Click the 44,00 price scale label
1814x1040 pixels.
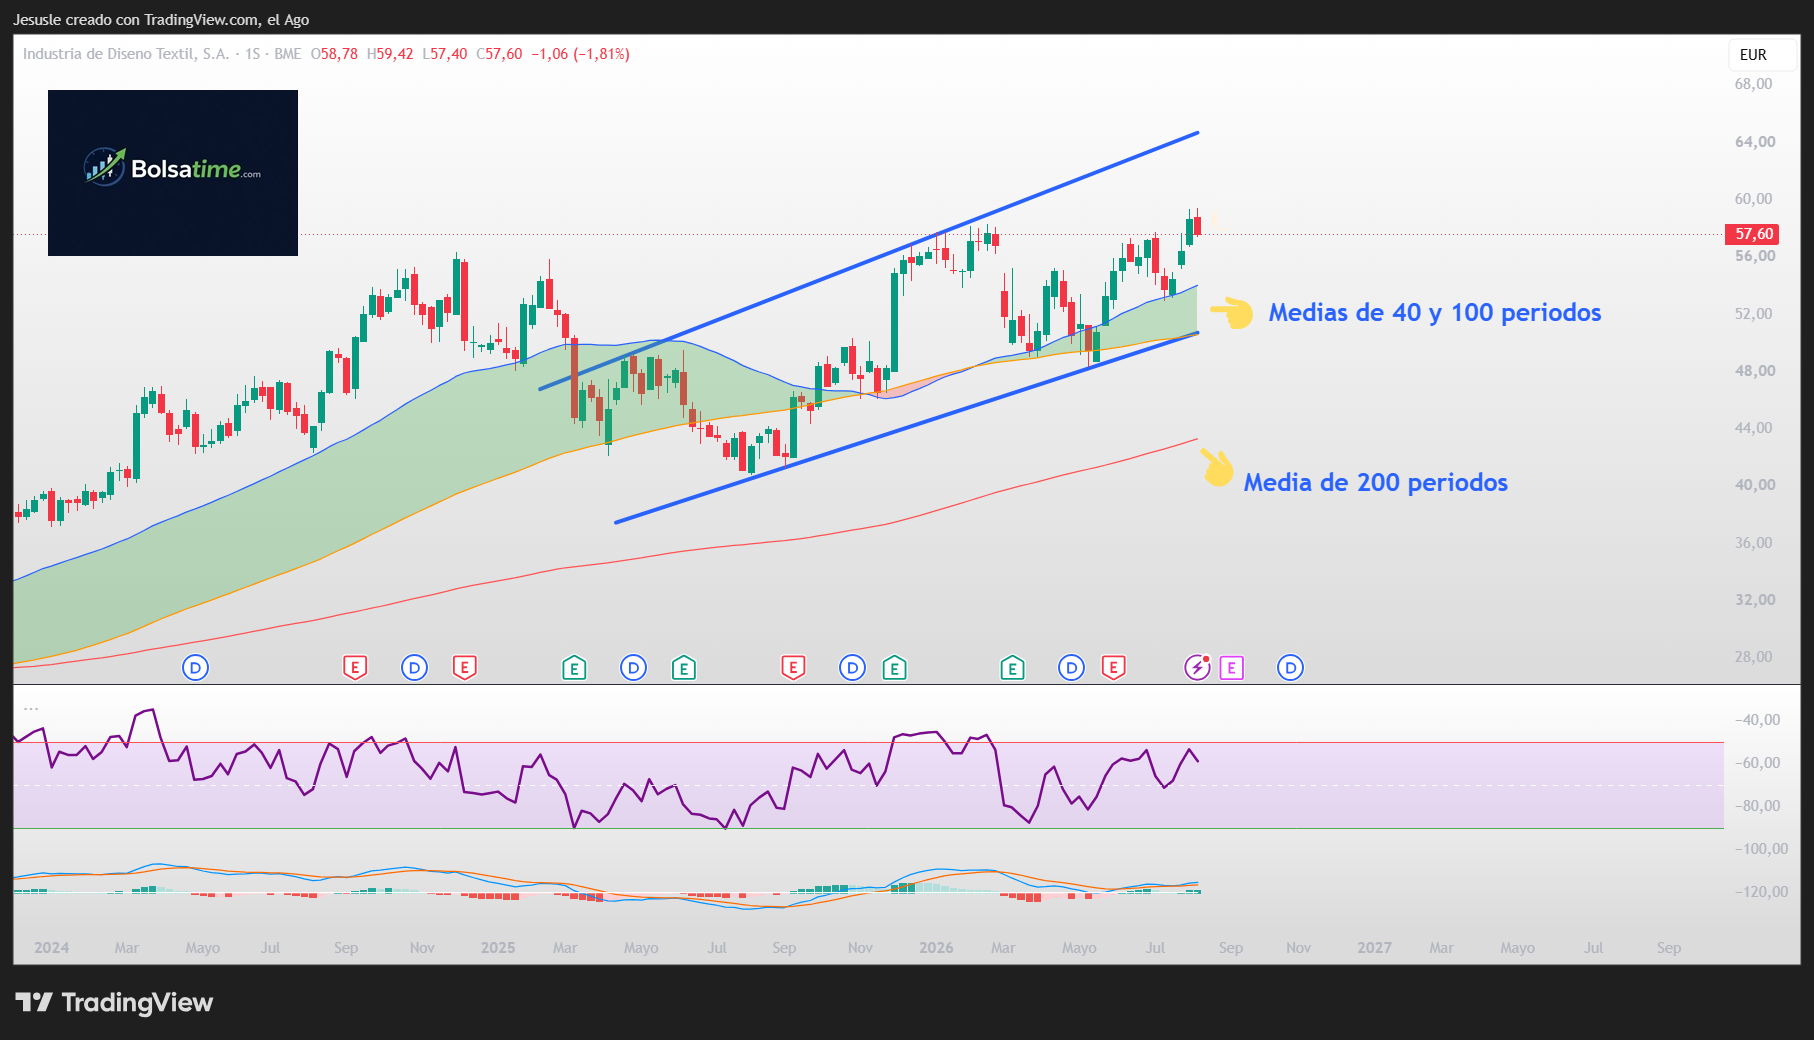click(x=1754, y=428)
